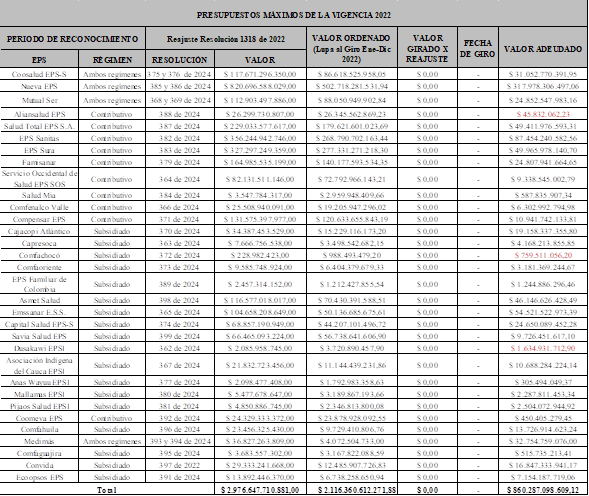589x496 pixels.
Task: Select the title cell 'PRESUPUESTOS MAXIMOS DE LA VIGENCIA 2022'
Action: pyautogui.click(x=293, y=15)
